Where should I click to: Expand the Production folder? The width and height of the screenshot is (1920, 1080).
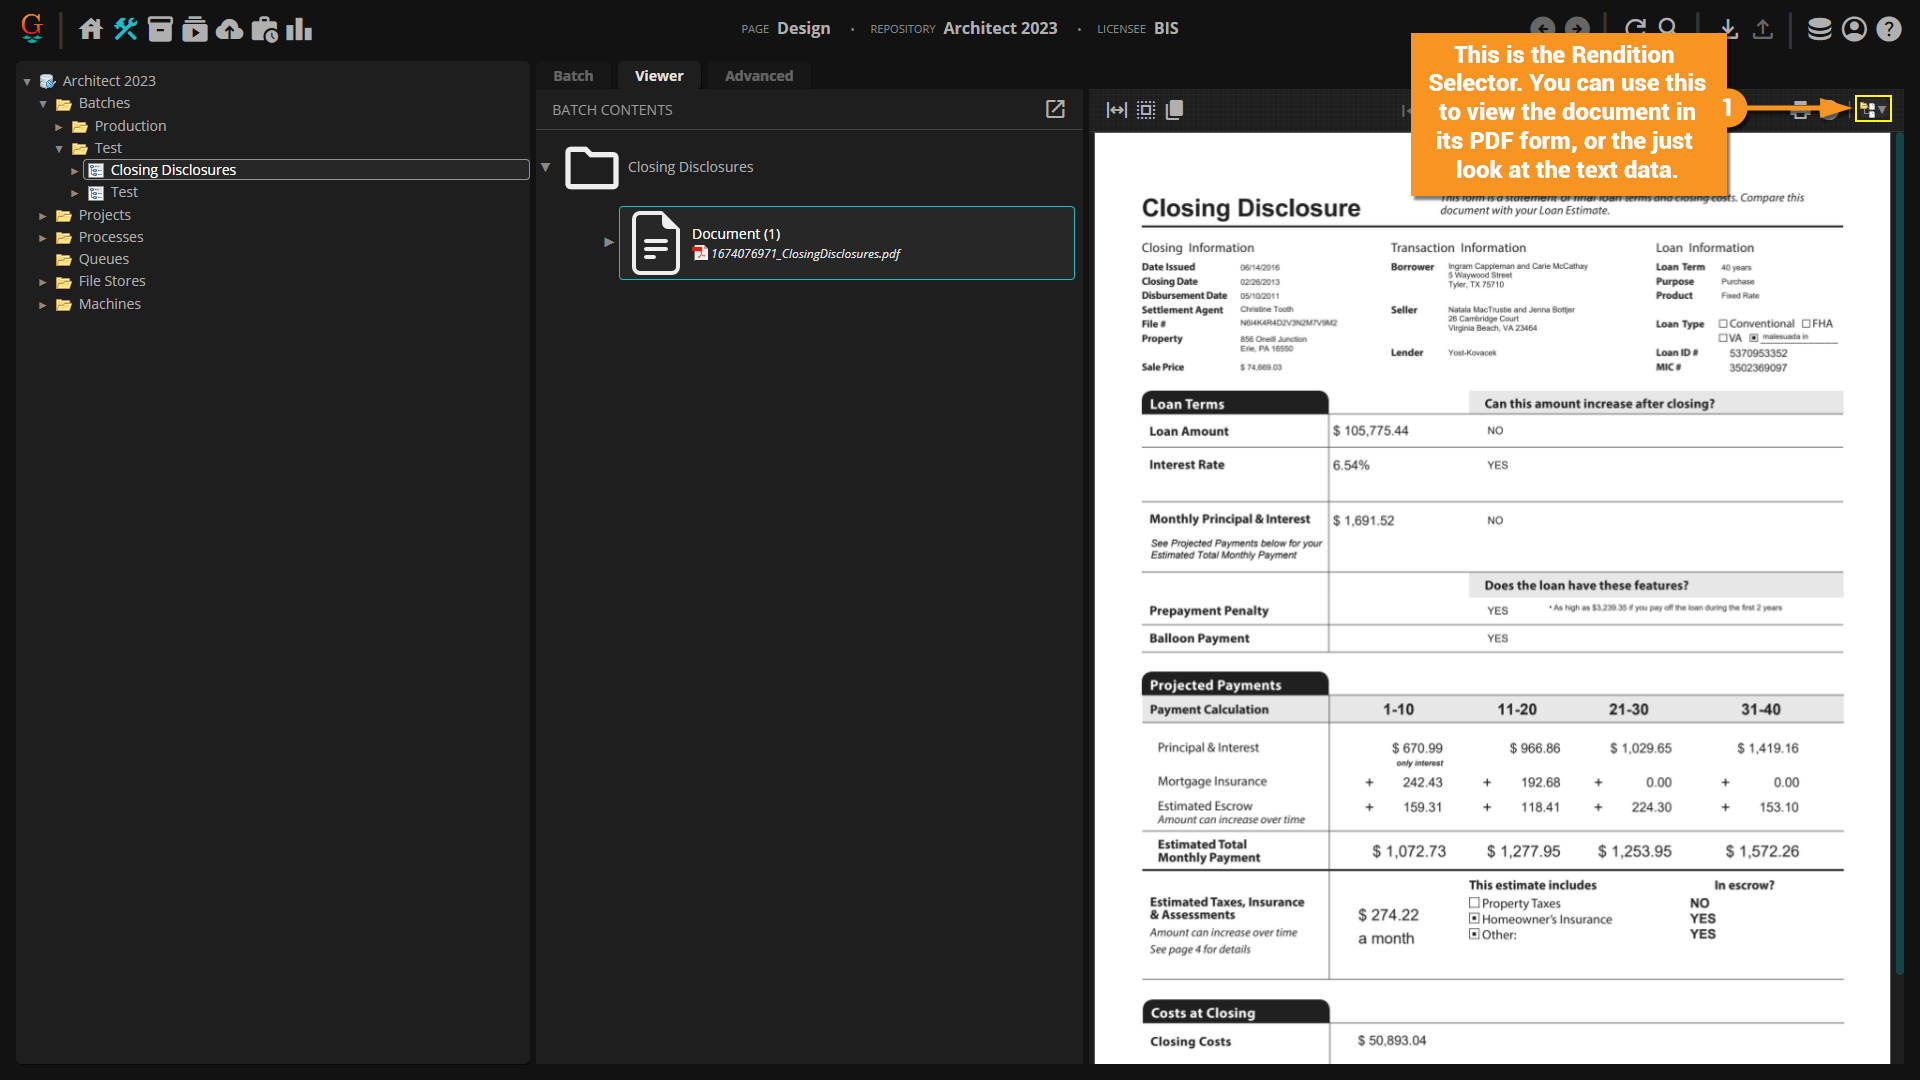pyautogui.click(x=59, y=127)
